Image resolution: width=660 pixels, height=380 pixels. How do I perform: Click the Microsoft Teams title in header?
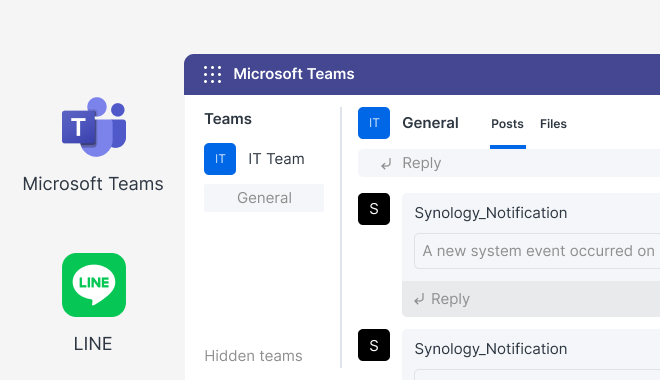coord(294,74)
